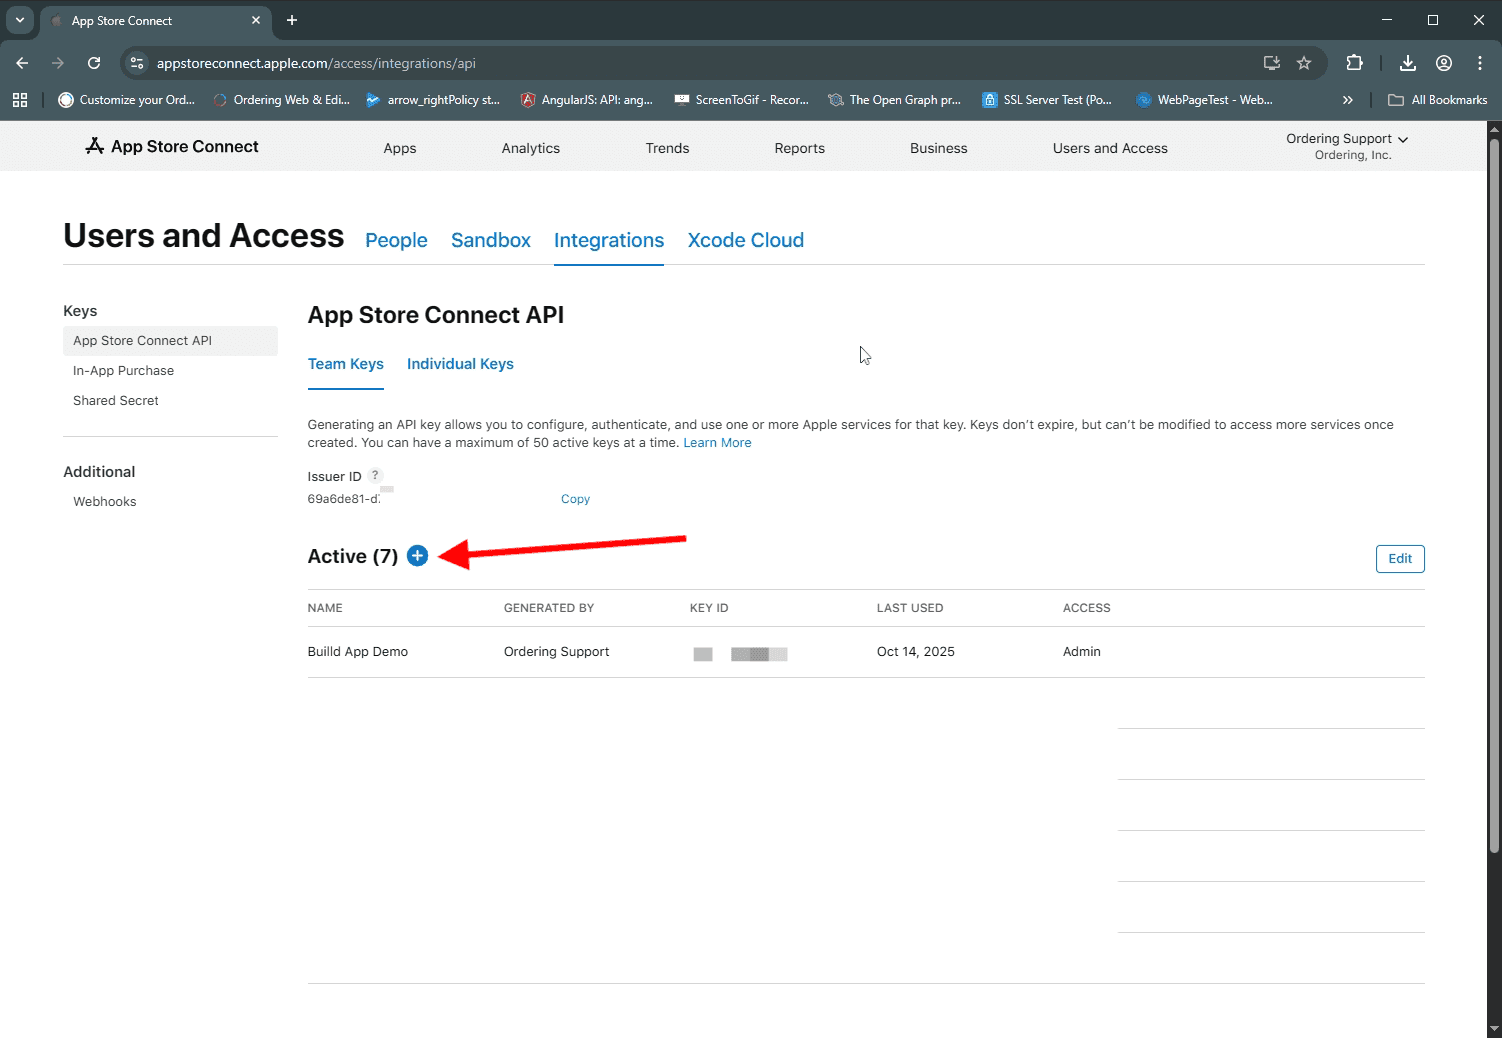Switch to the Sandbox tab

tap(491, 240)
